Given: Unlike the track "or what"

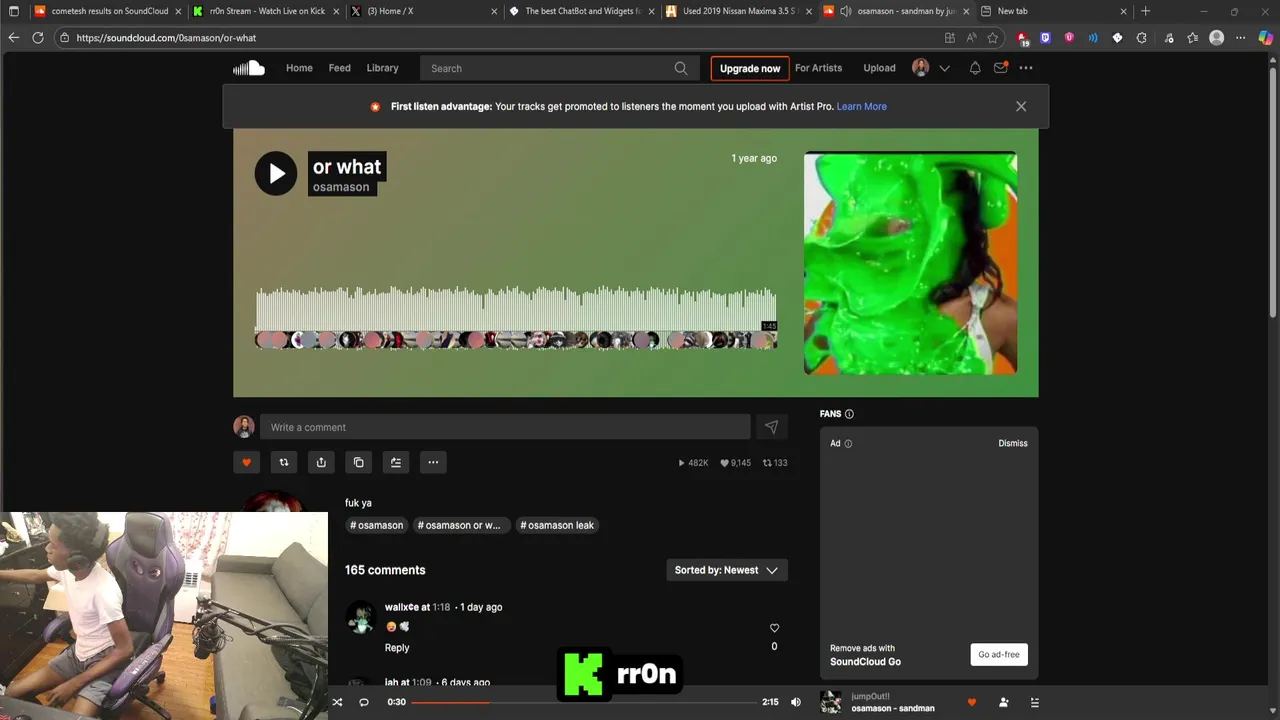Looking at the screenshot, I should 246,462.
